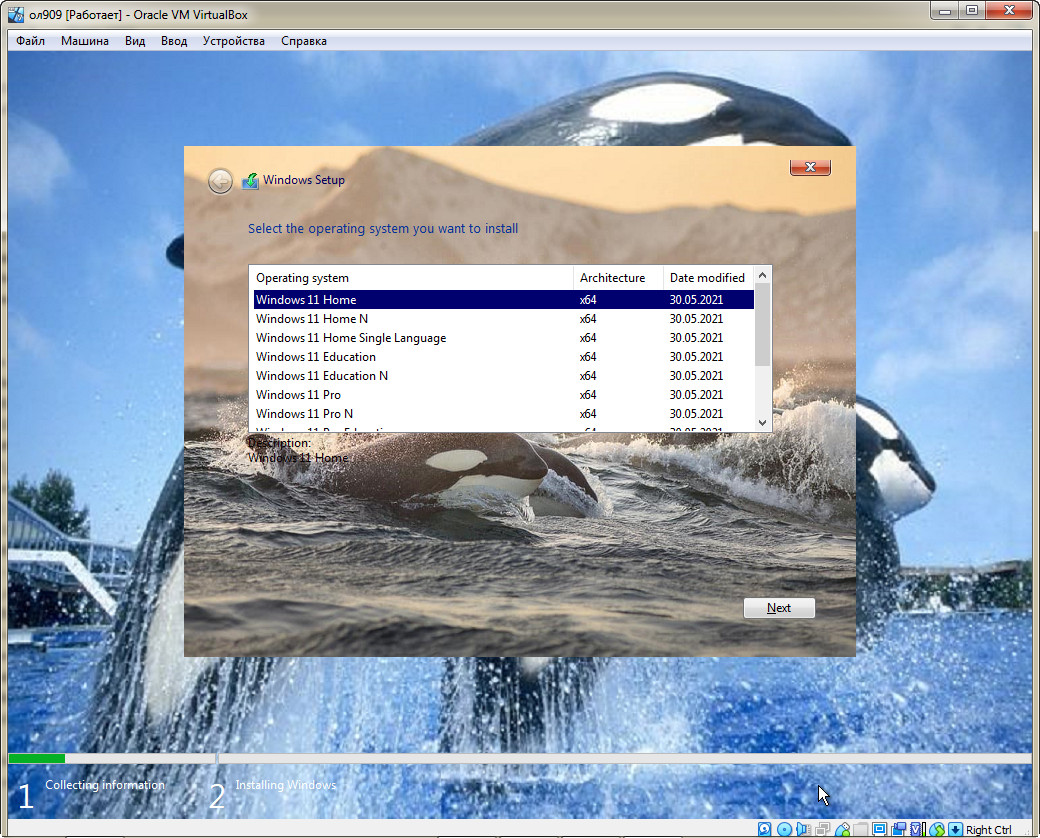Click the display monitor status icon
The height and width of the screenshot is (838, 1040).
coord(880,829)
